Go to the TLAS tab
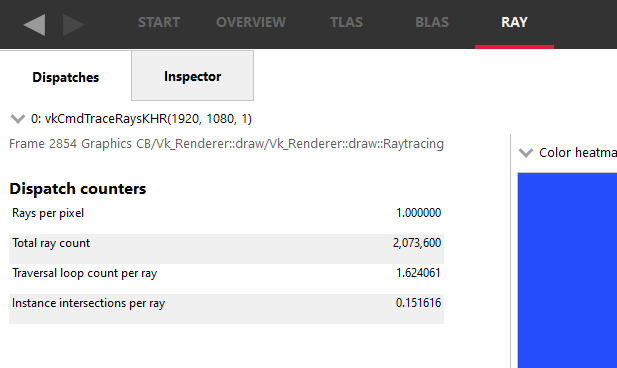This screenshot has height=368, width=617. 346,22
